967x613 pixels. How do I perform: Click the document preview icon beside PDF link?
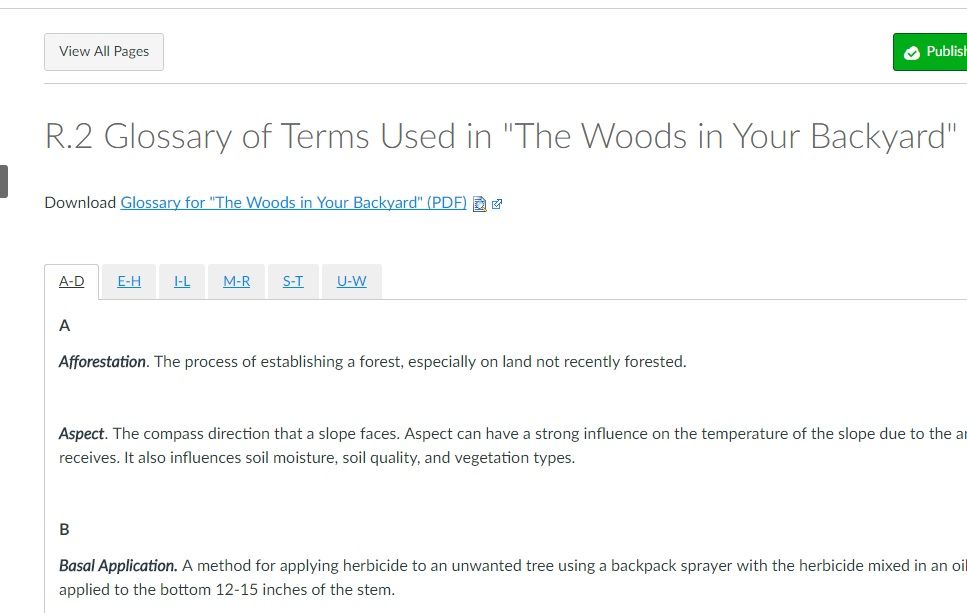[x=479, y=203]
